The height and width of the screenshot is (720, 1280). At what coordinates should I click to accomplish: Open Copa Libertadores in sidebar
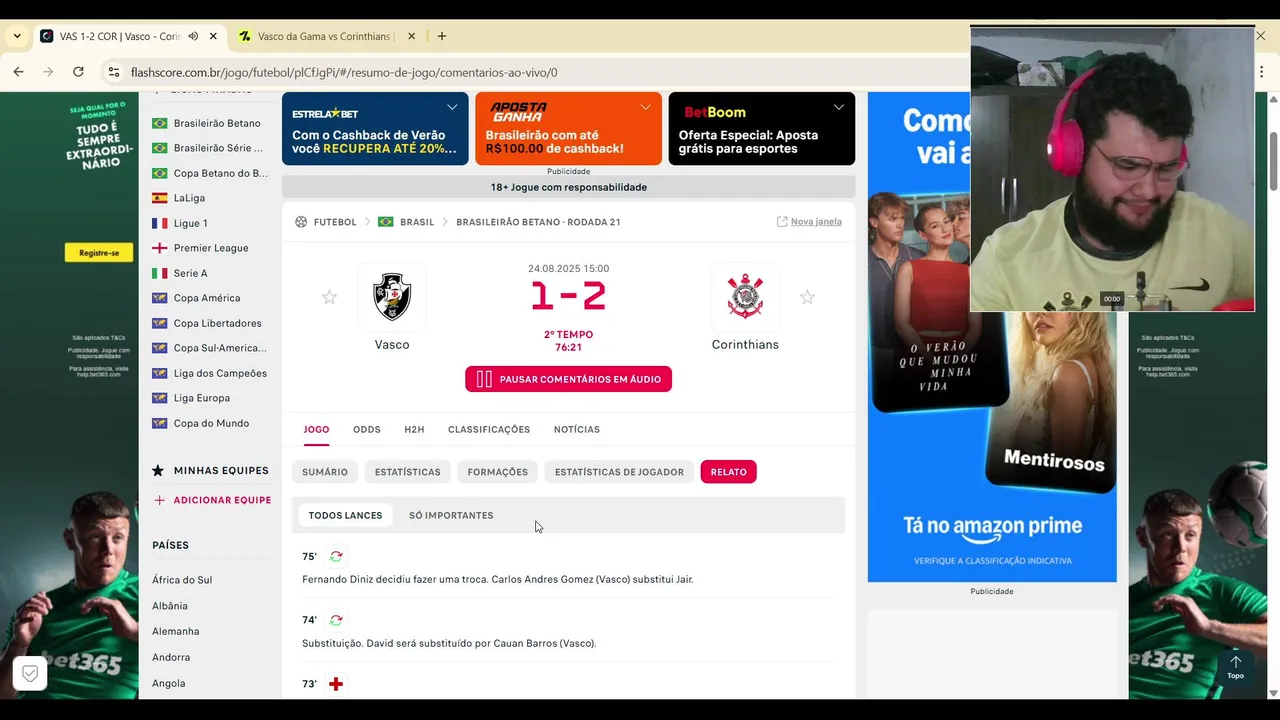coord(207,323)
